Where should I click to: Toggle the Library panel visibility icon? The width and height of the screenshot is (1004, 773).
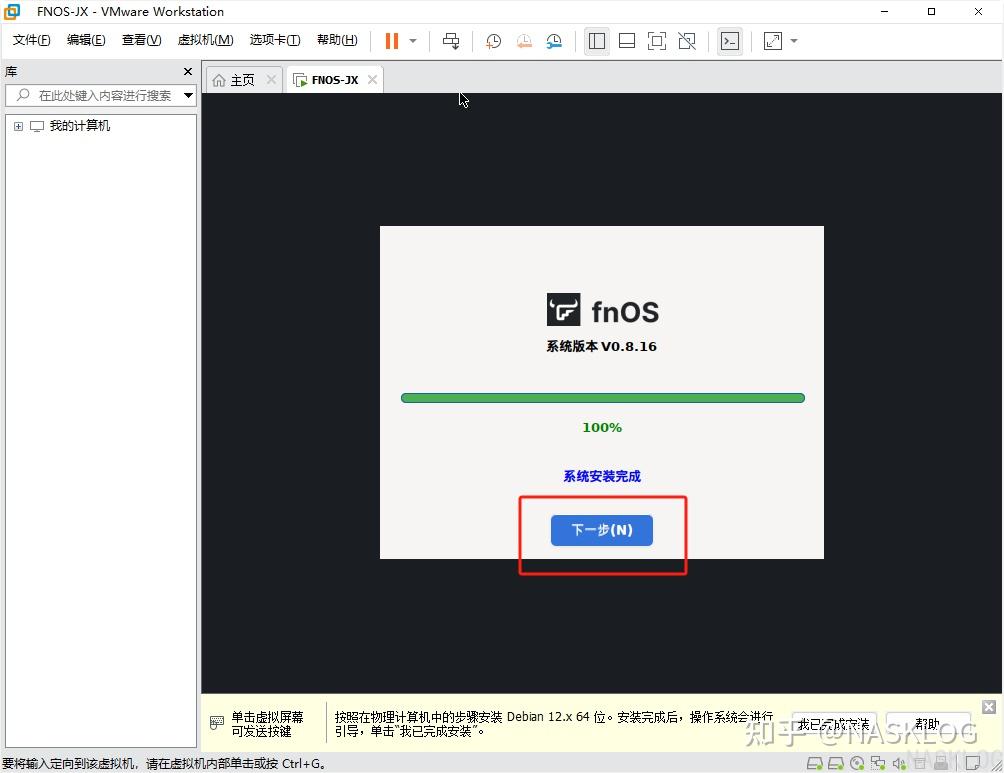pyautogui.click(x=597, y=41)
